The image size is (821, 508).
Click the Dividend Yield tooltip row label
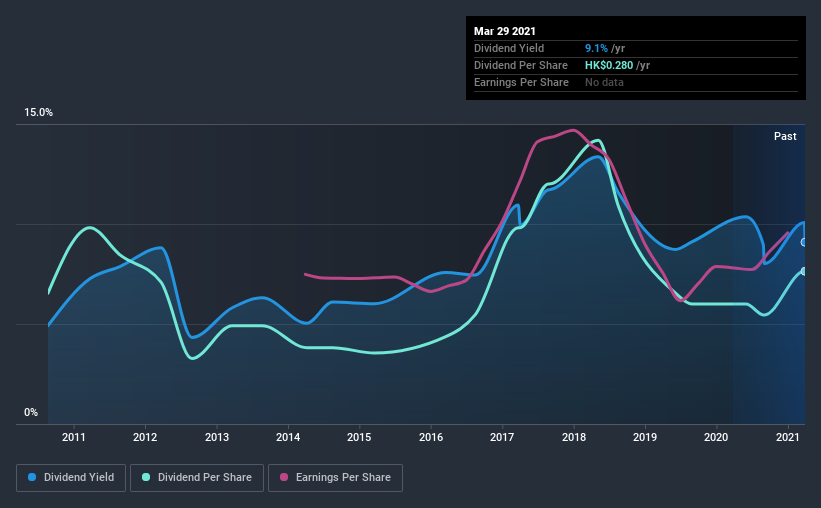509,48
